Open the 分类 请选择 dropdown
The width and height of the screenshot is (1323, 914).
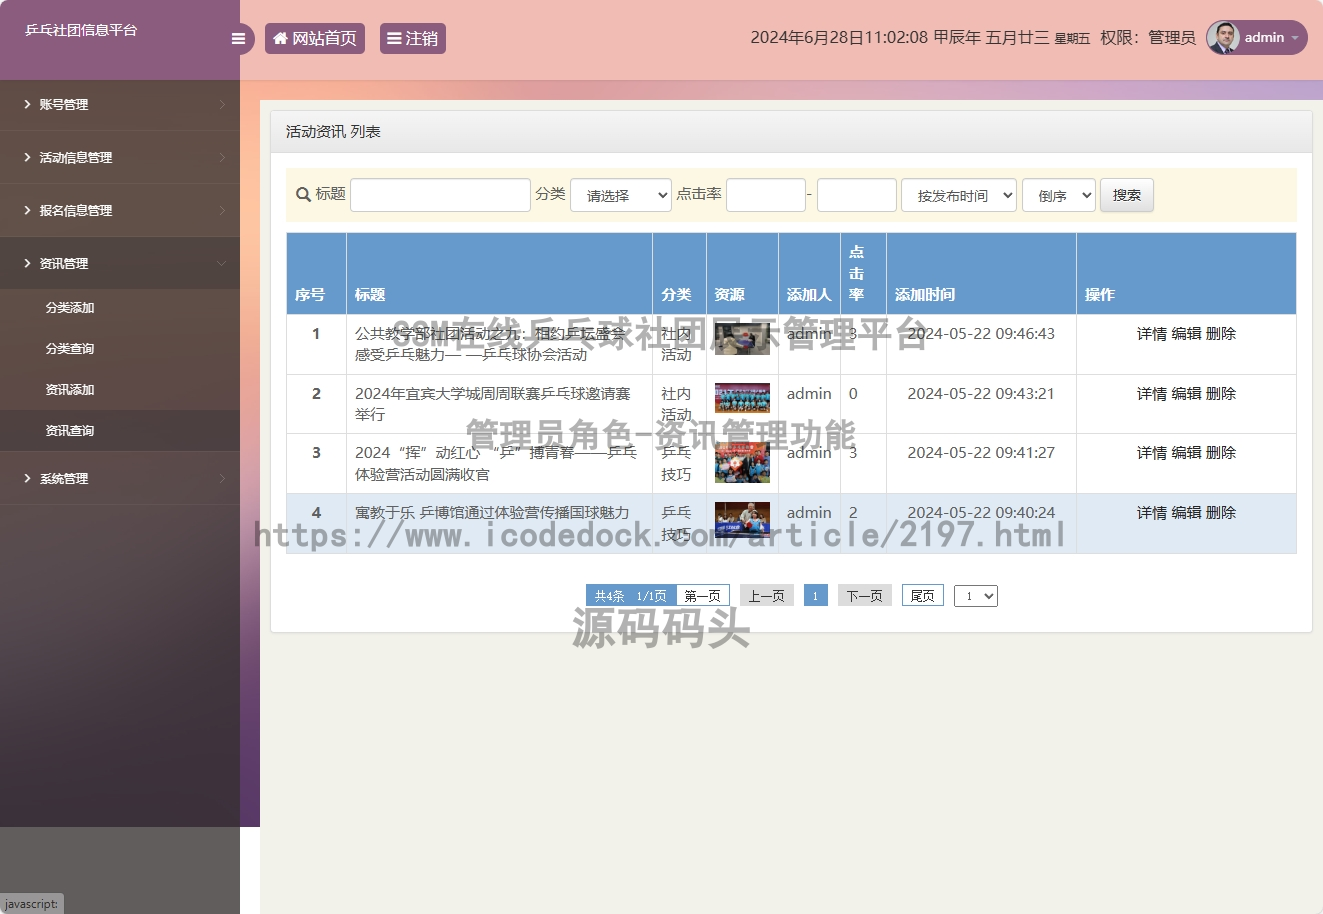tap(621, 195)
